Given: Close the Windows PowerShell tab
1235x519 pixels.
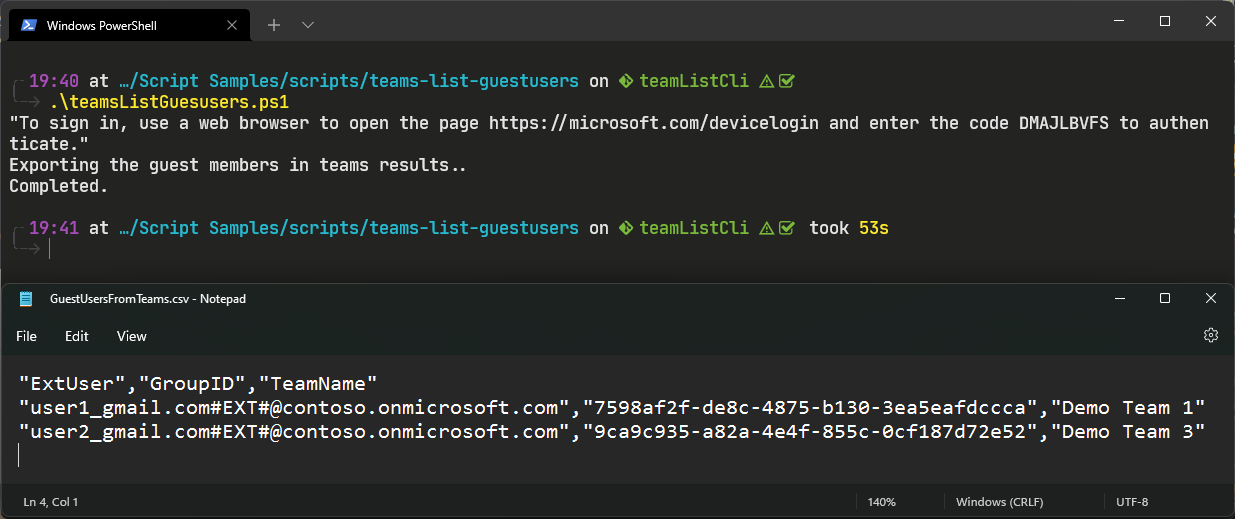Looking at the screenshot, I should (x=231, y=25).
